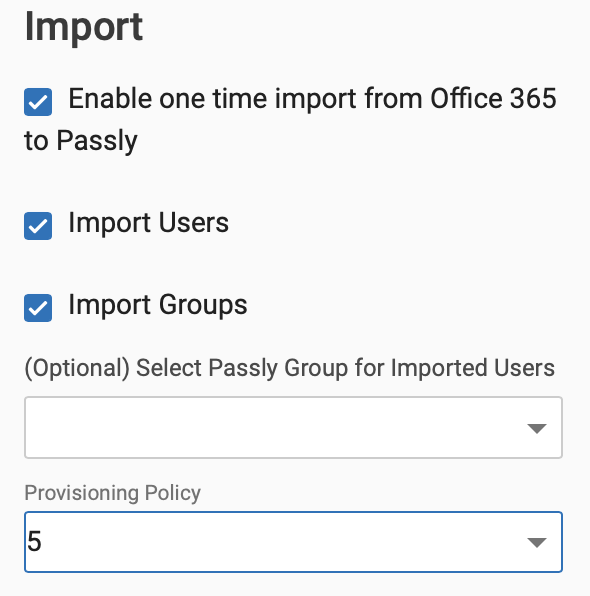
Task: Expand the Provisioning Policy dropdown arrow
Action: (537, 542)
